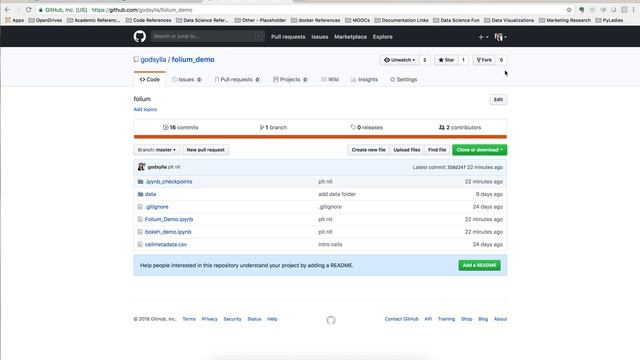View the 2 contributors link
The height and width of the screenshot is (360, 640).
pos(460,127)
